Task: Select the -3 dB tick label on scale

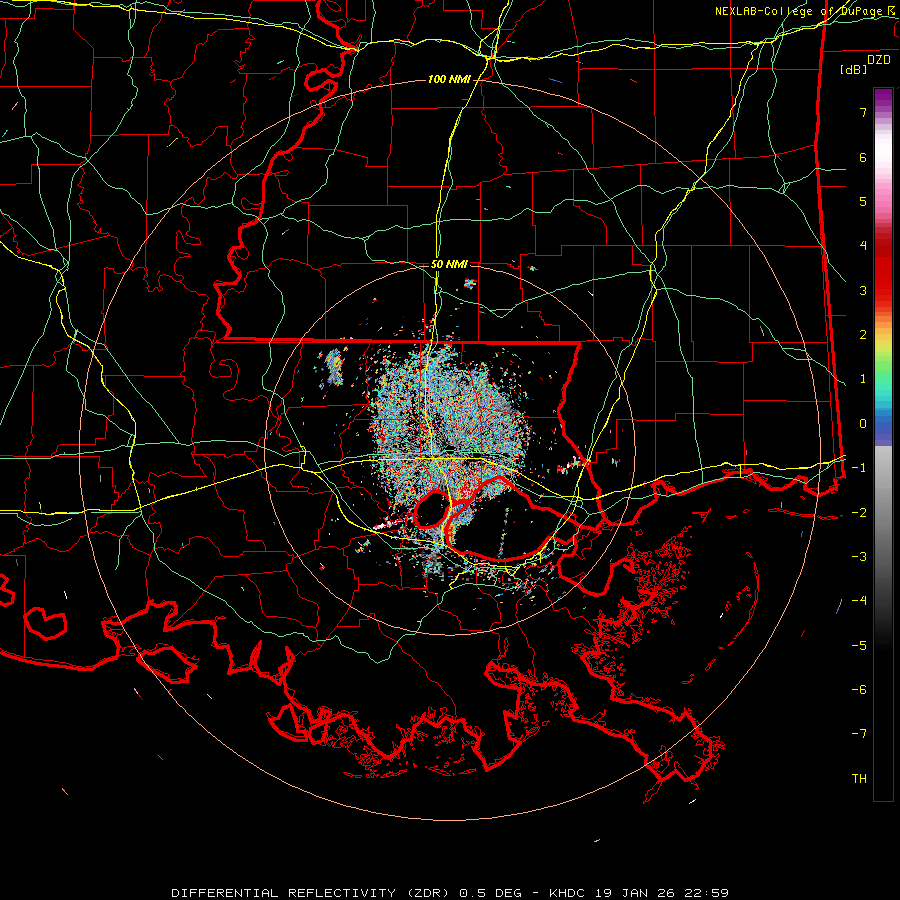Action: coord(859,557)
